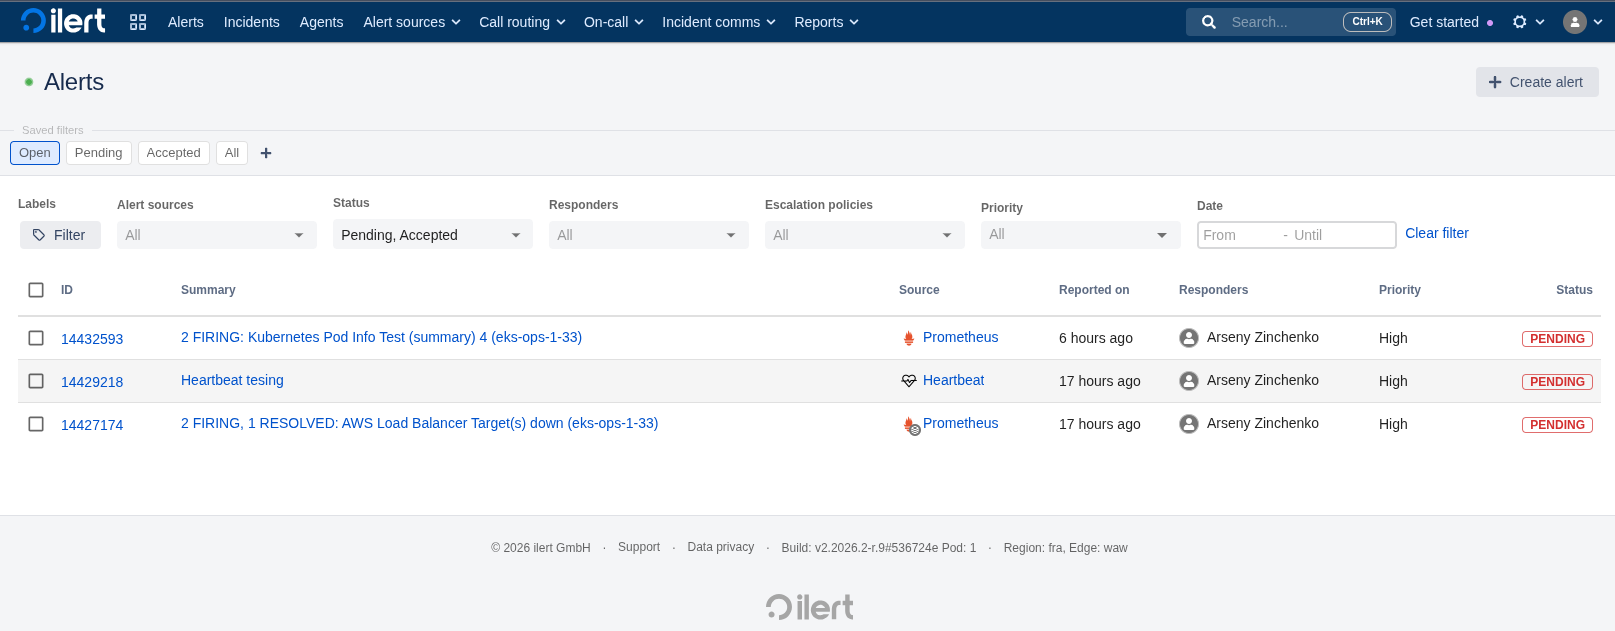Switch to the Pending saved filter
Image resolution: width=1615 pixels, height=631 pixels.
98,153
